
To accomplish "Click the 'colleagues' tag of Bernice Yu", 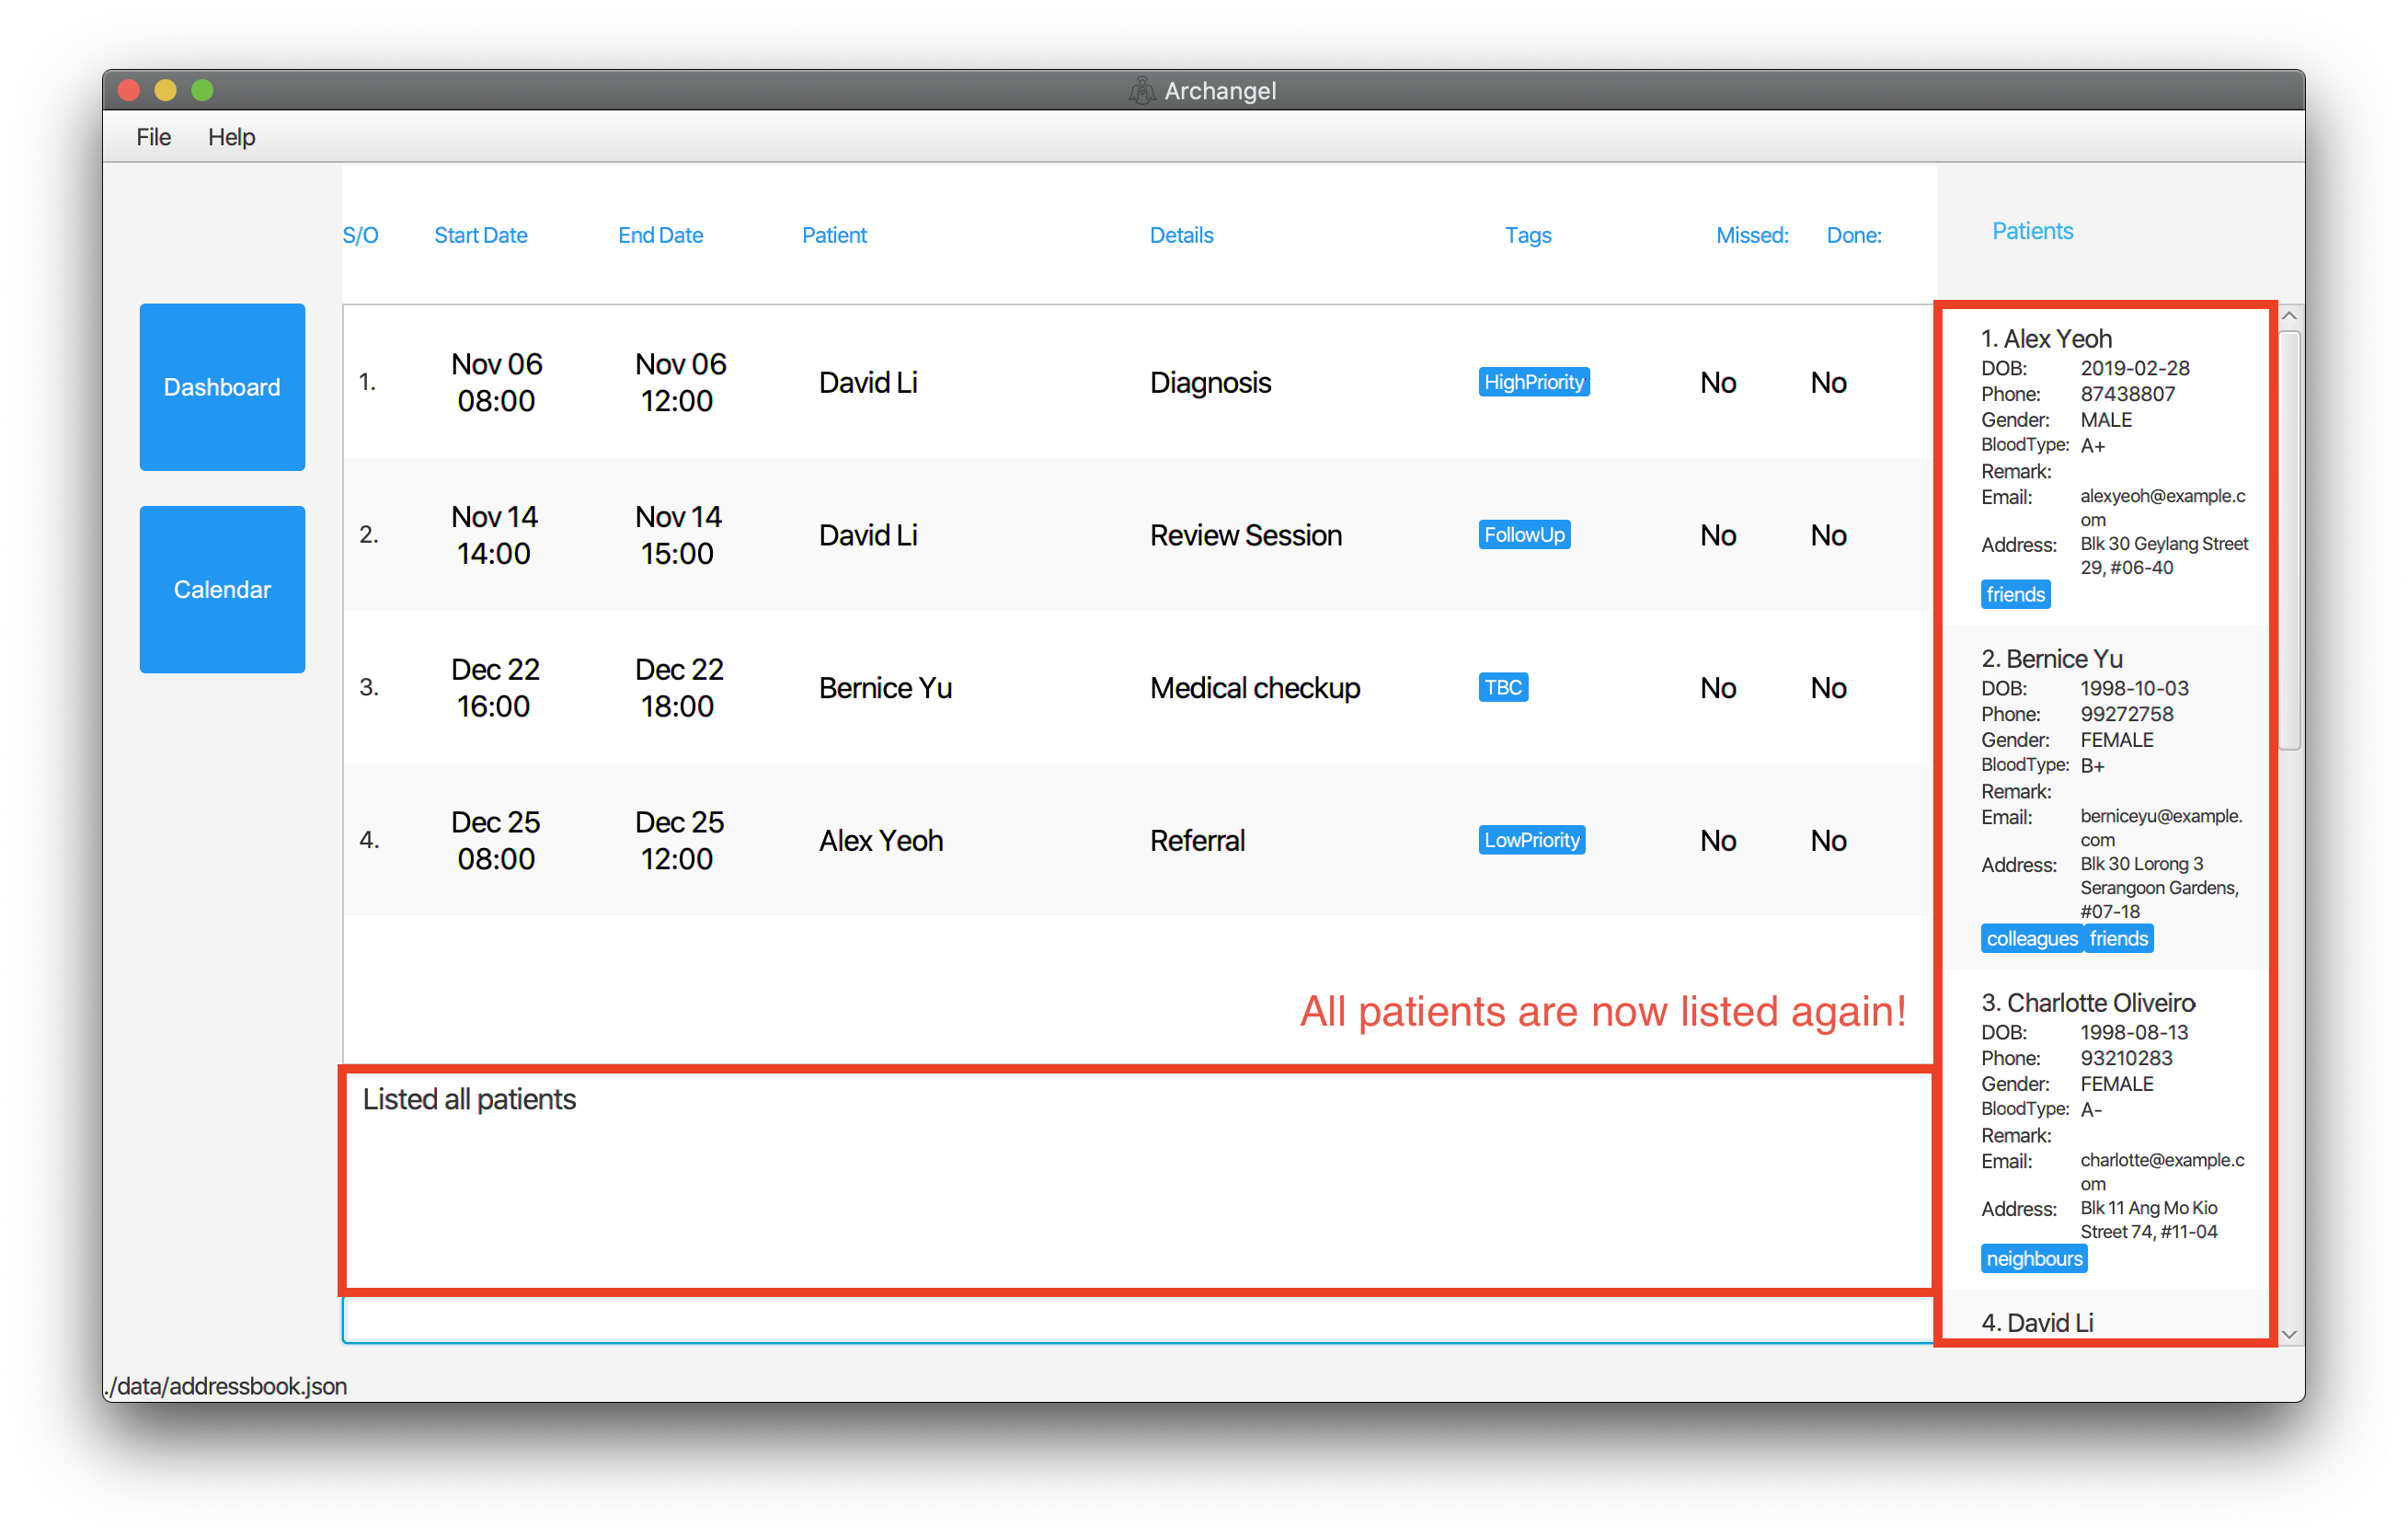I will (2031, 939).
